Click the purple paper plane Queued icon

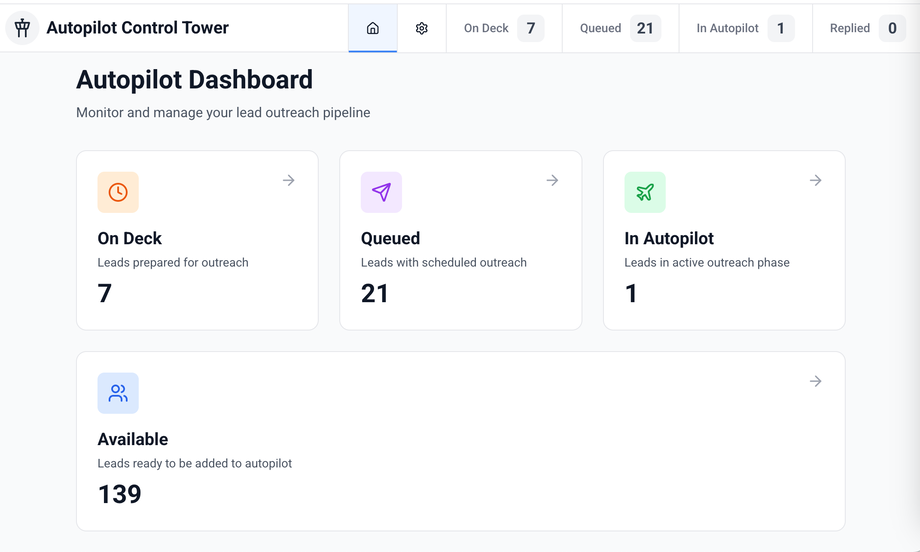tap(381, 192)
